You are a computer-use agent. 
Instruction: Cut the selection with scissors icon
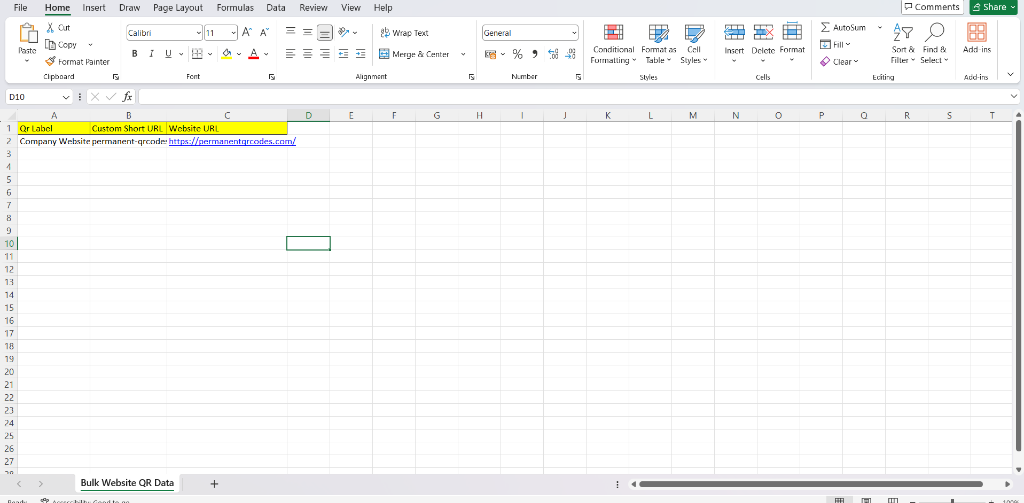[x=50, y=27]
